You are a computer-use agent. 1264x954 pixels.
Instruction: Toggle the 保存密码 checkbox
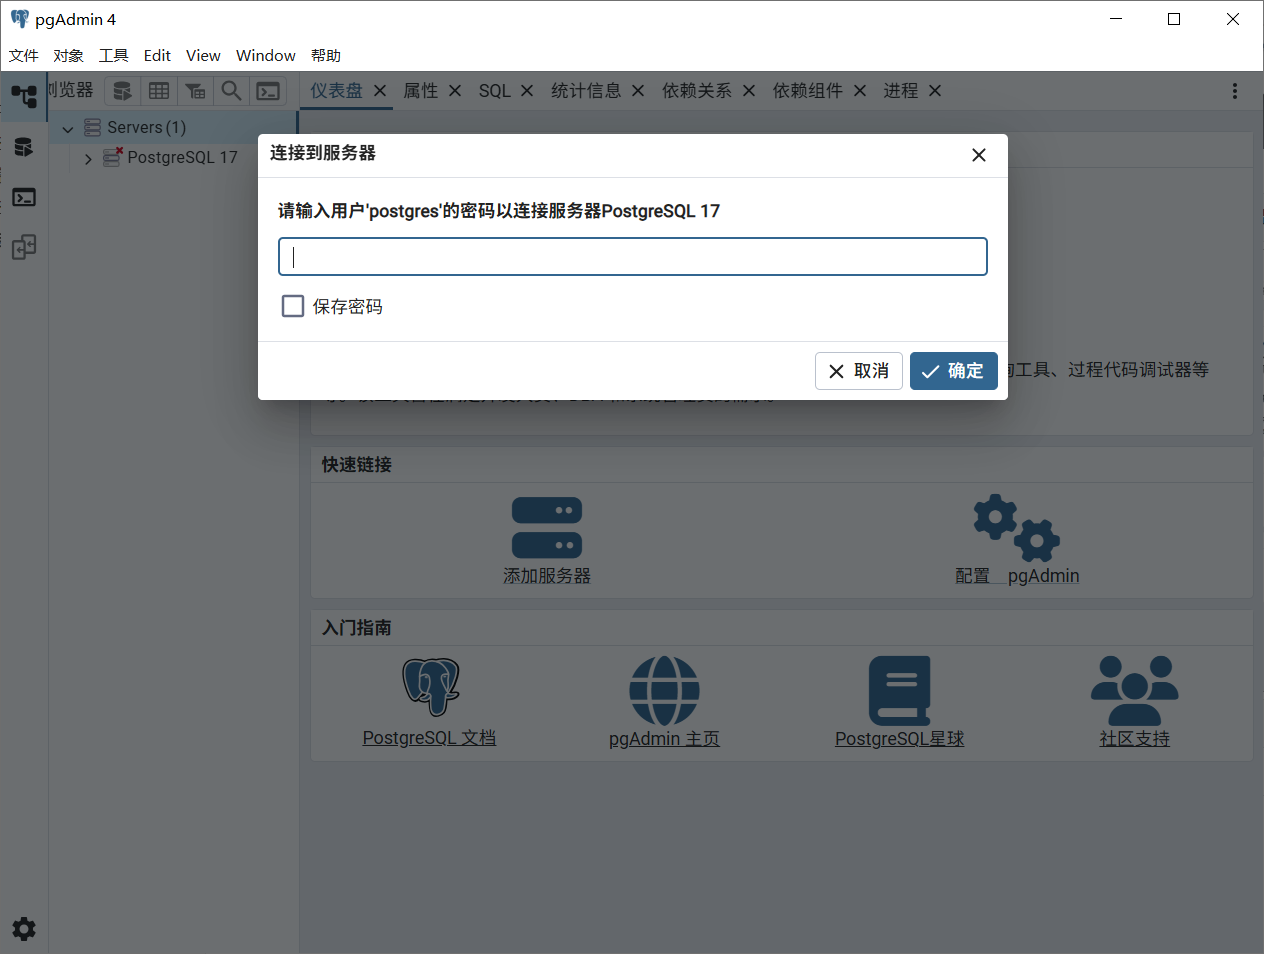(293, 306)
